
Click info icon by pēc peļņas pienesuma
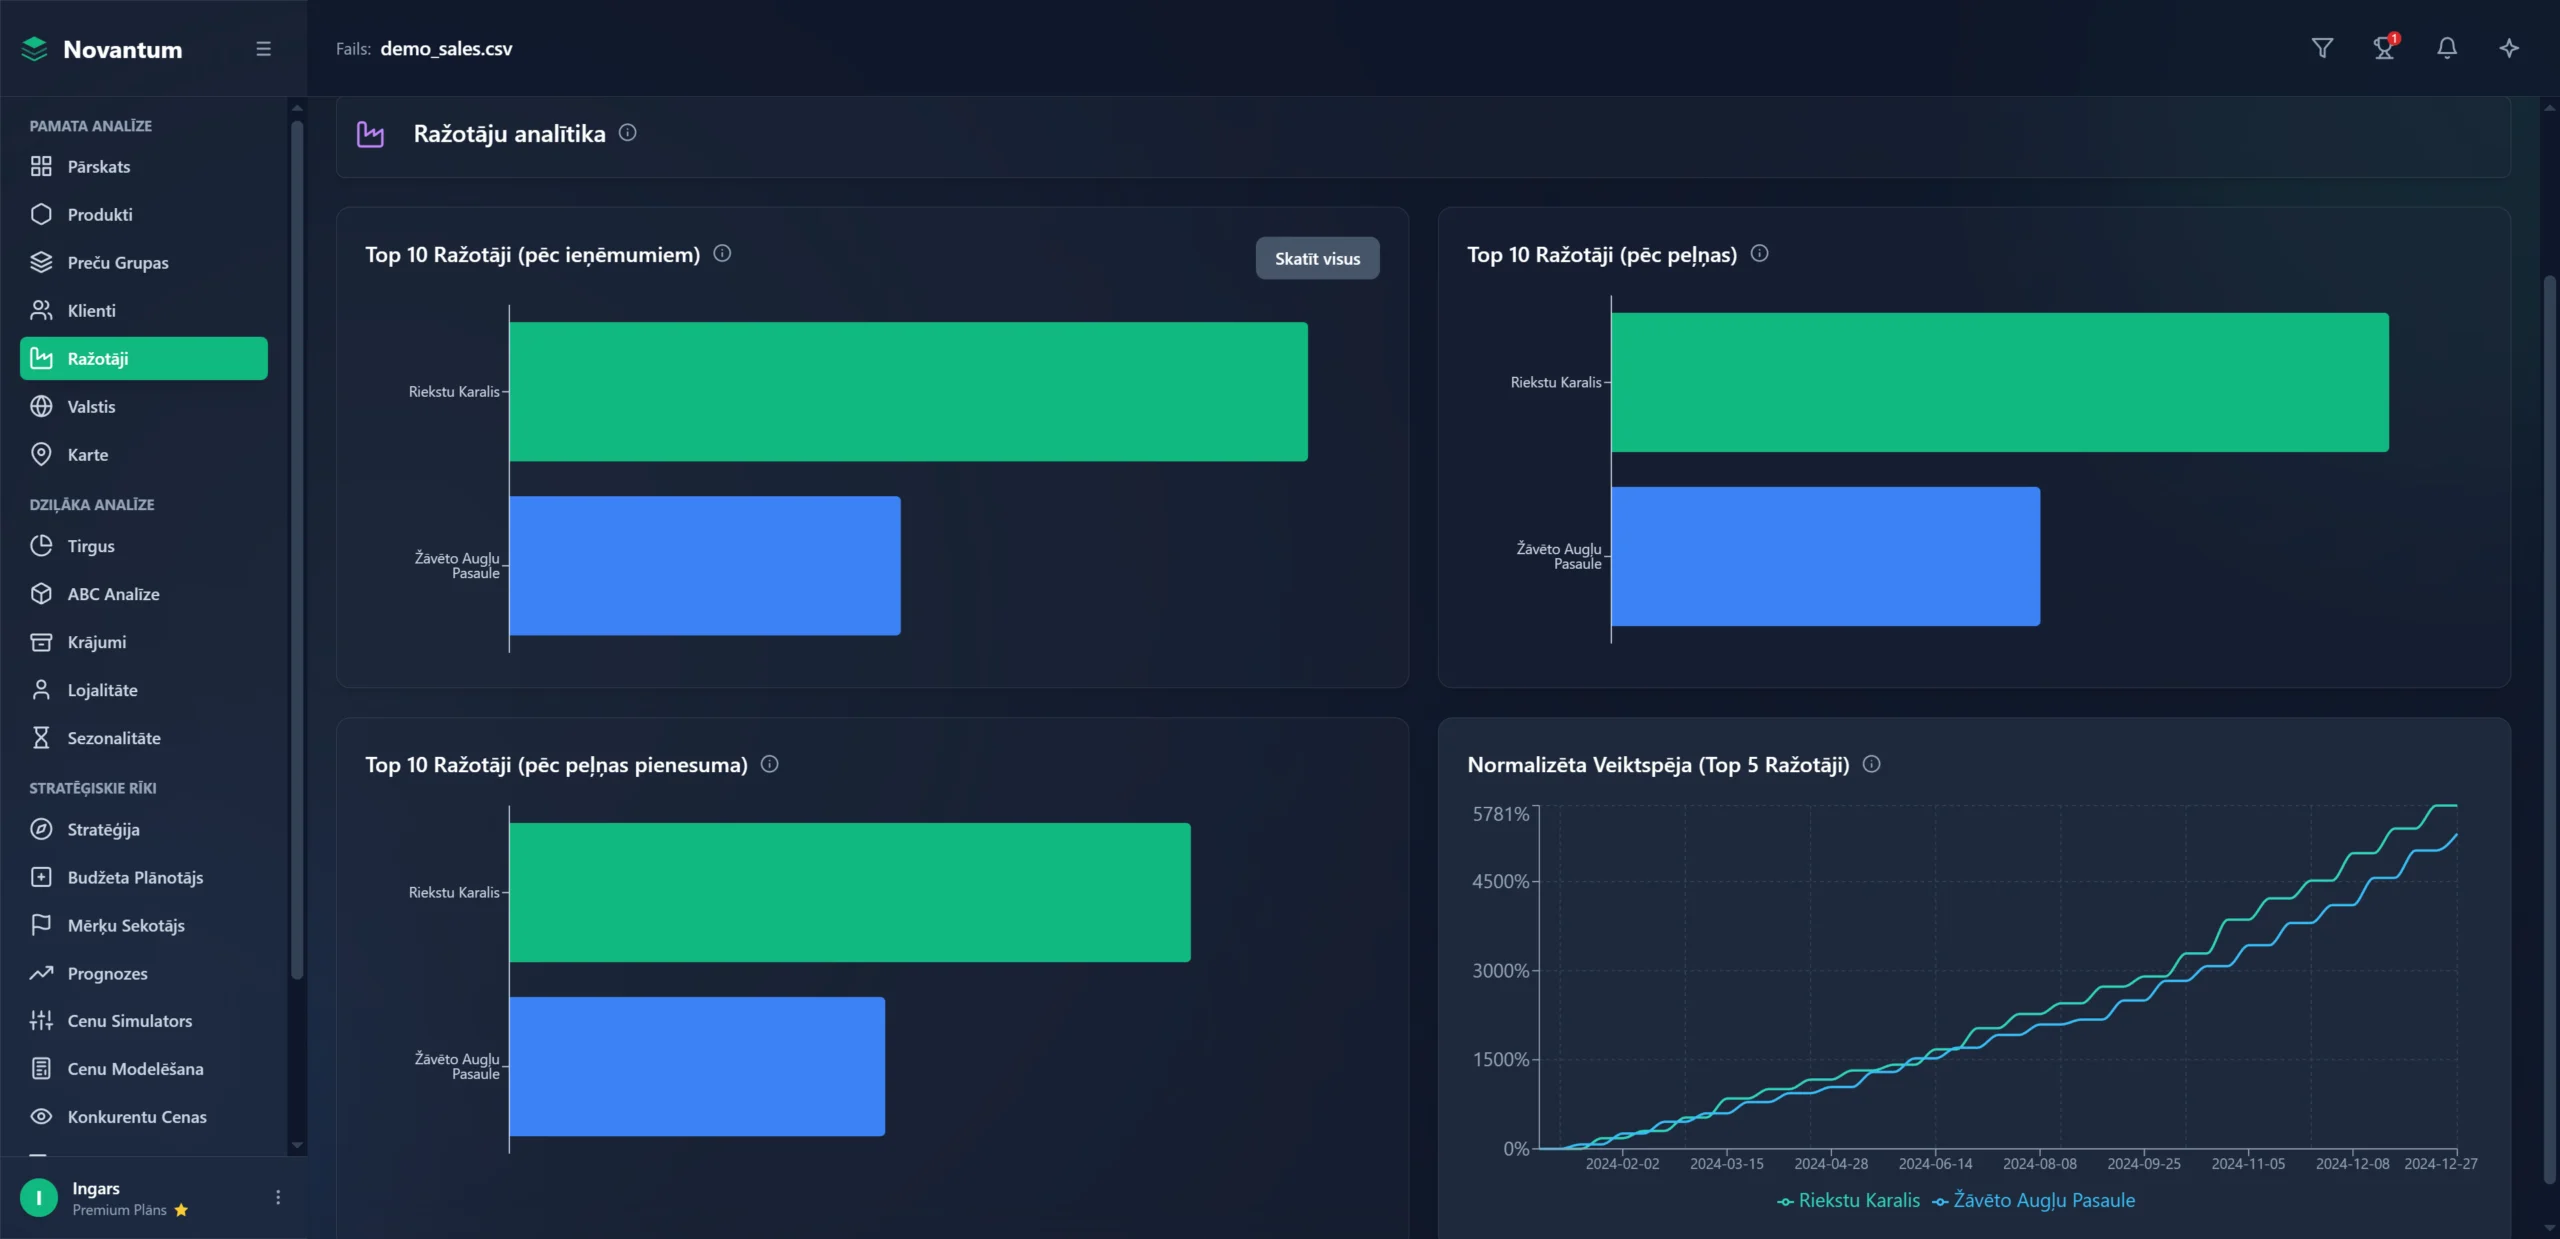pos(769,764)
